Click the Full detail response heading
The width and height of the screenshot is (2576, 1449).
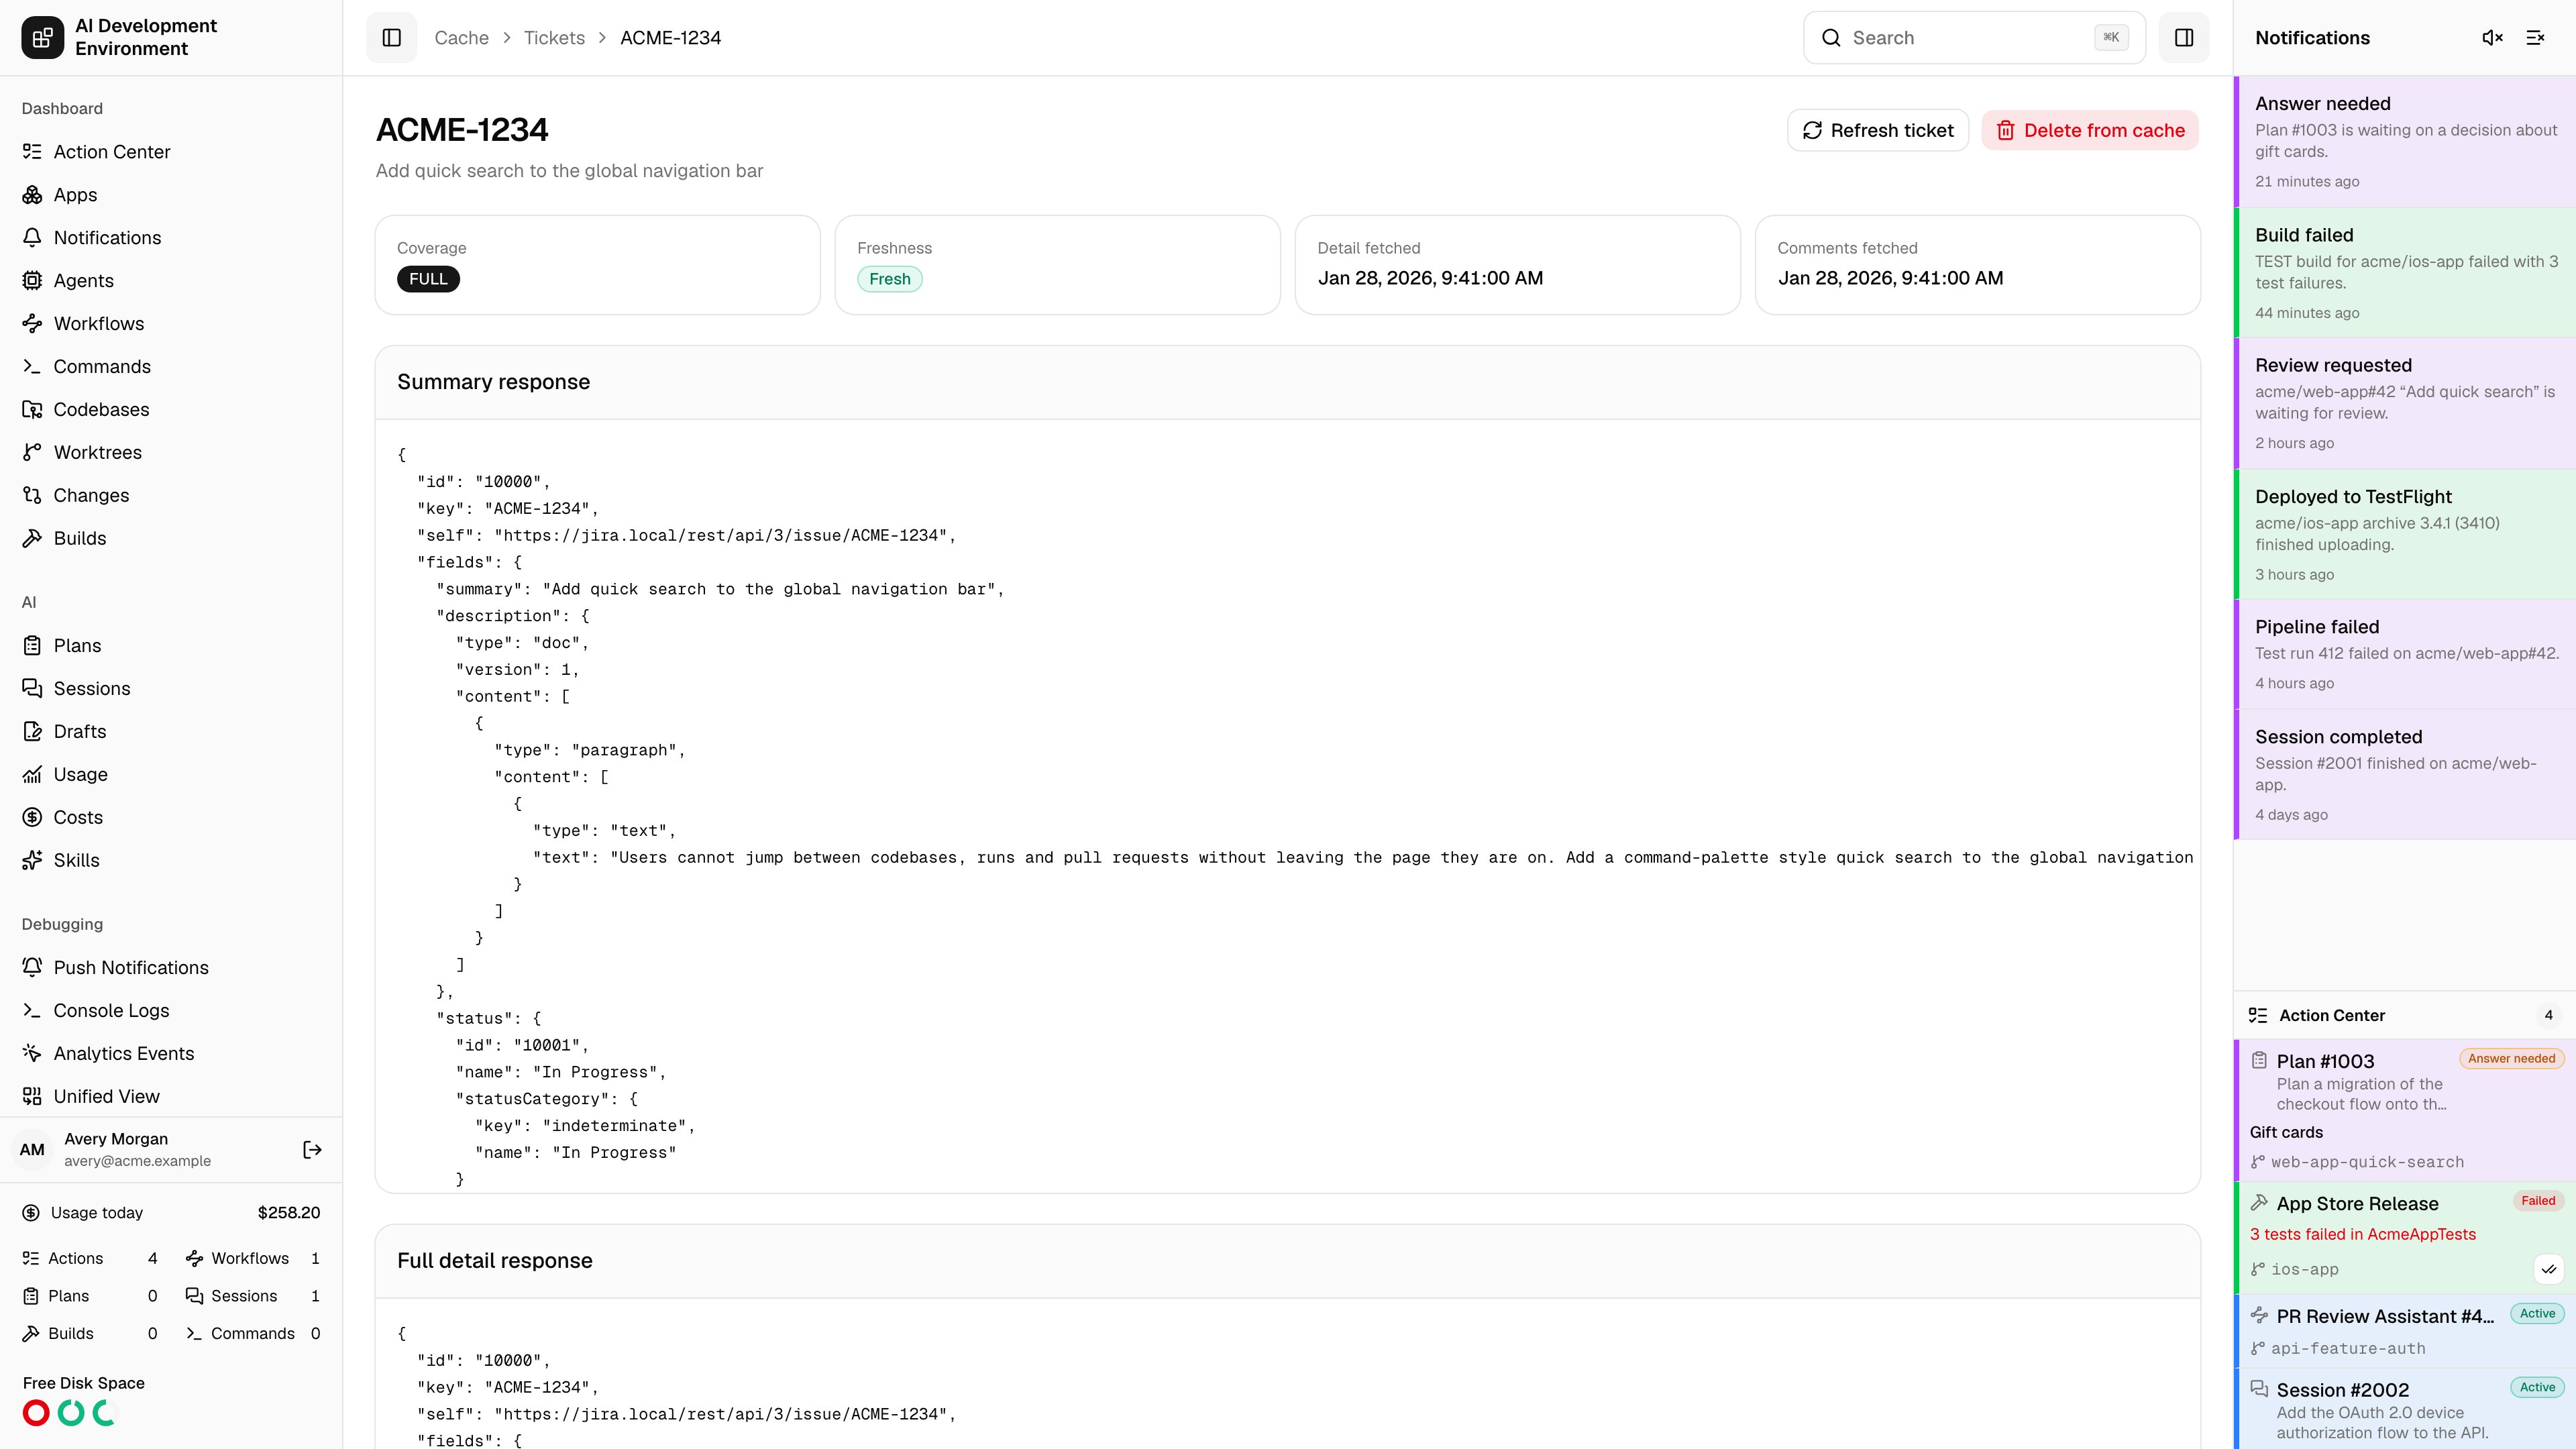click(494, 1261)
